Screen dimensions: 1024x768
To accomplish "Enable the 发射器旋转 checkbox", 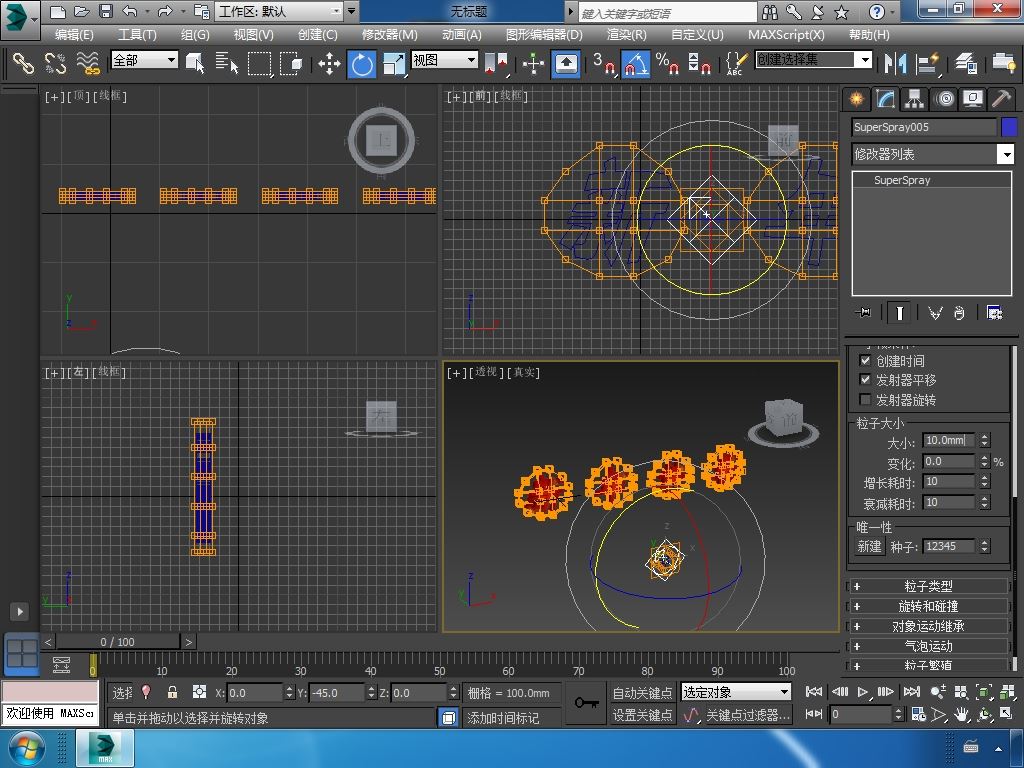I will pyautogui.click(x=866, y=400).
